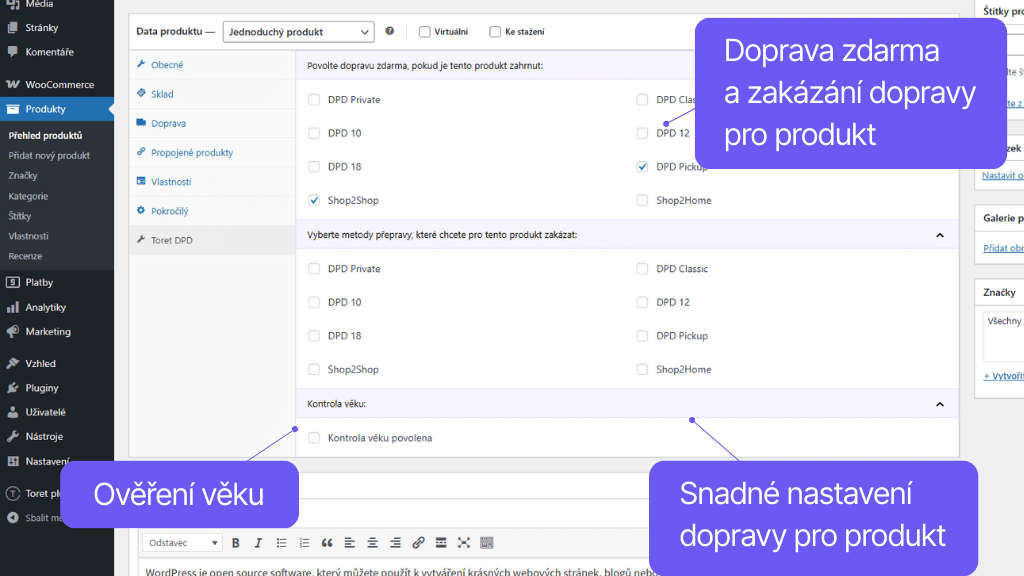
Task: Enable the Virtuální checkbox
Action: tap(424, 31)
